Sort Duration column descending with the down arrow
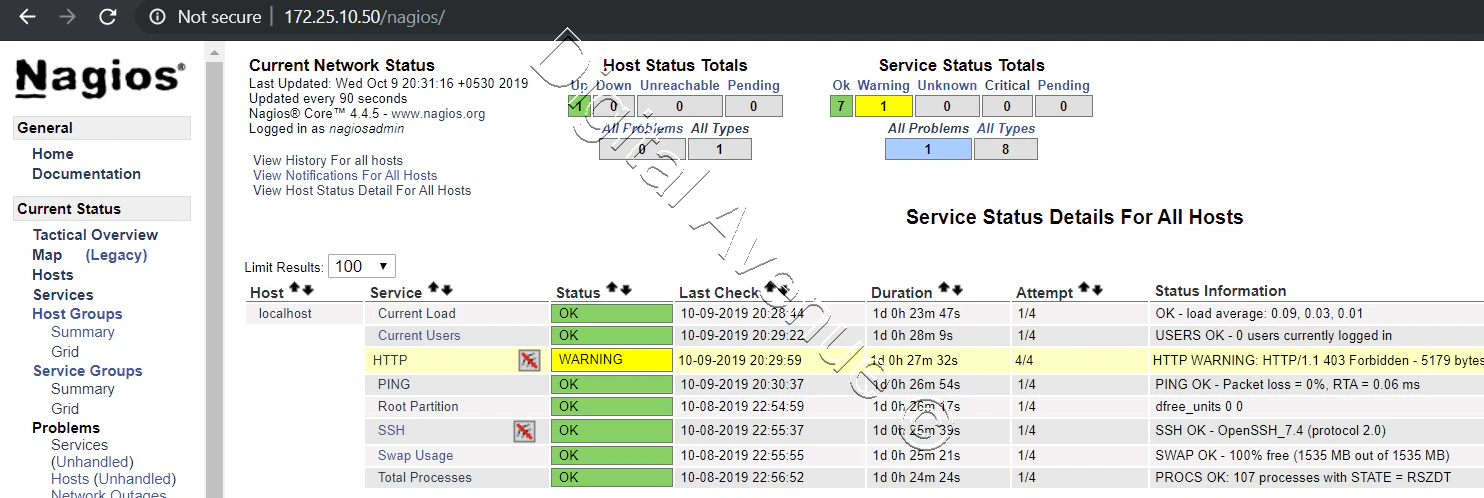Image resolution: width=1484 pixels, height=498 pixels. coord(956,289)
